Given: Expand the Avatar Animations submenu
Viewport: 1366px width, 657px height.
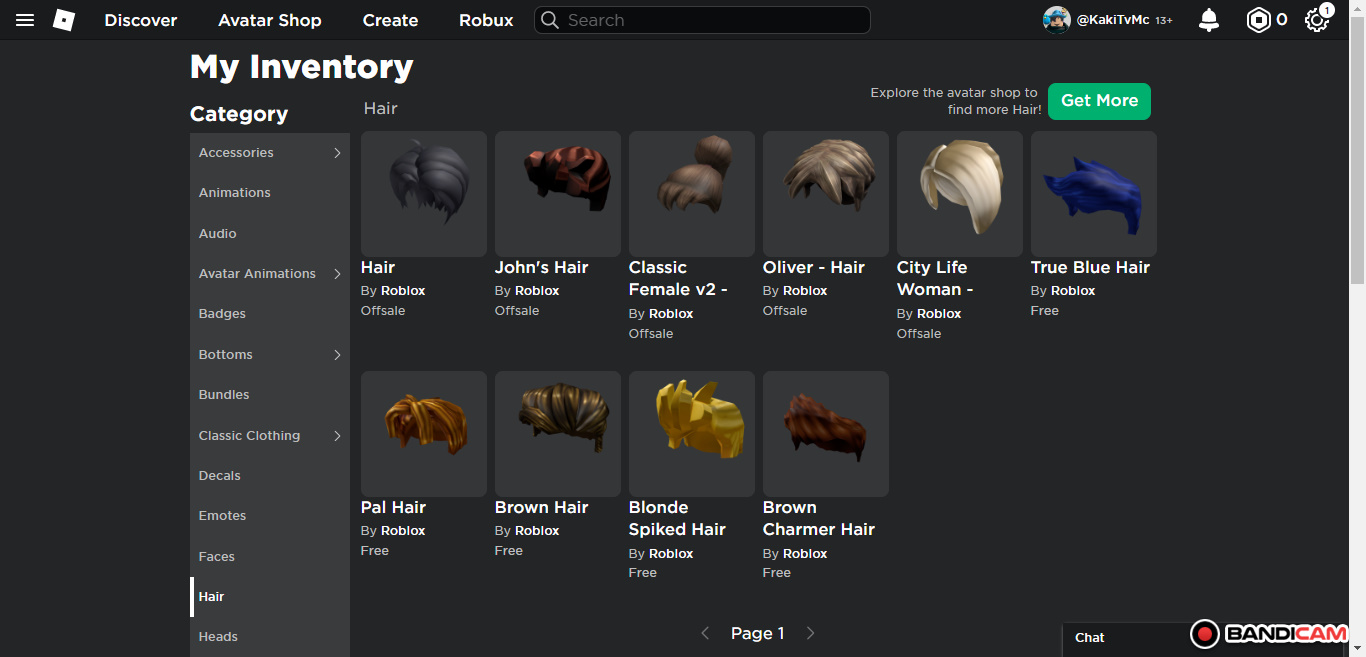Looking at the screenshot, I should click(337, 274).
